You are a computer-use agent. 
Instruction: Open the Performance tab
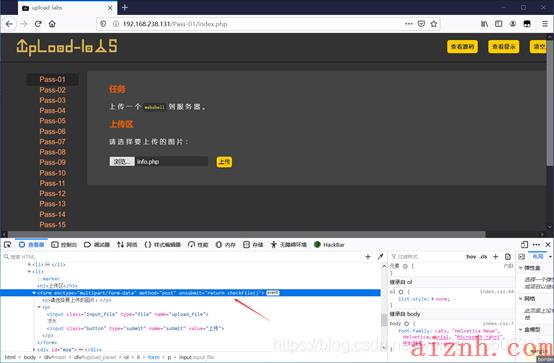(198, 245)
